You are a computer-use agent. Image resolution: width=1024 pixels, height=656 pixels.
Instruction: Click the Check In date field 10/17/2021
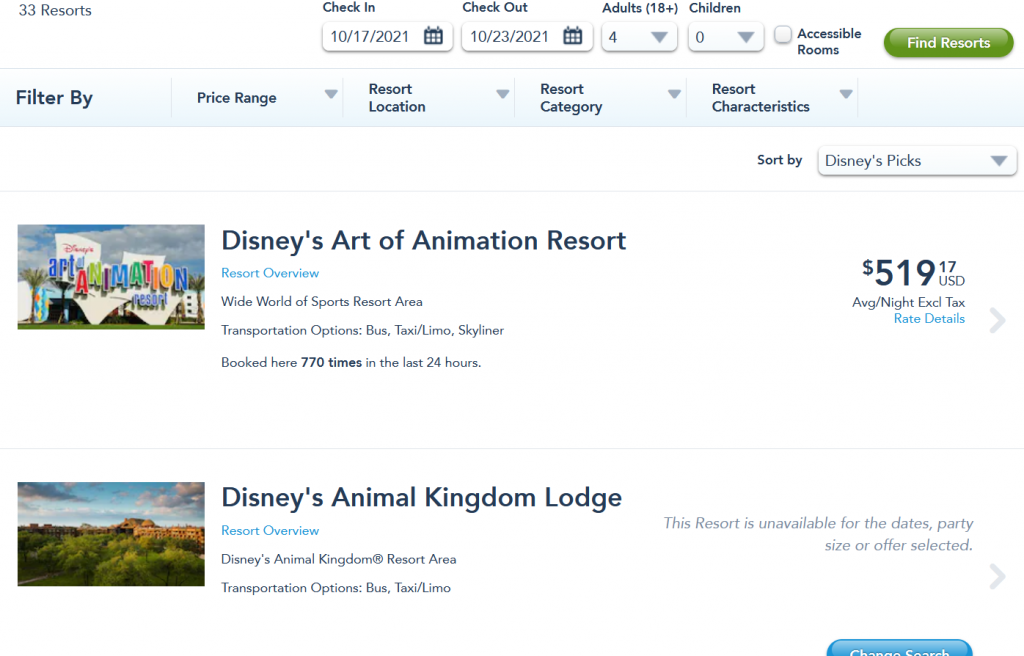[x=387, y=37]
